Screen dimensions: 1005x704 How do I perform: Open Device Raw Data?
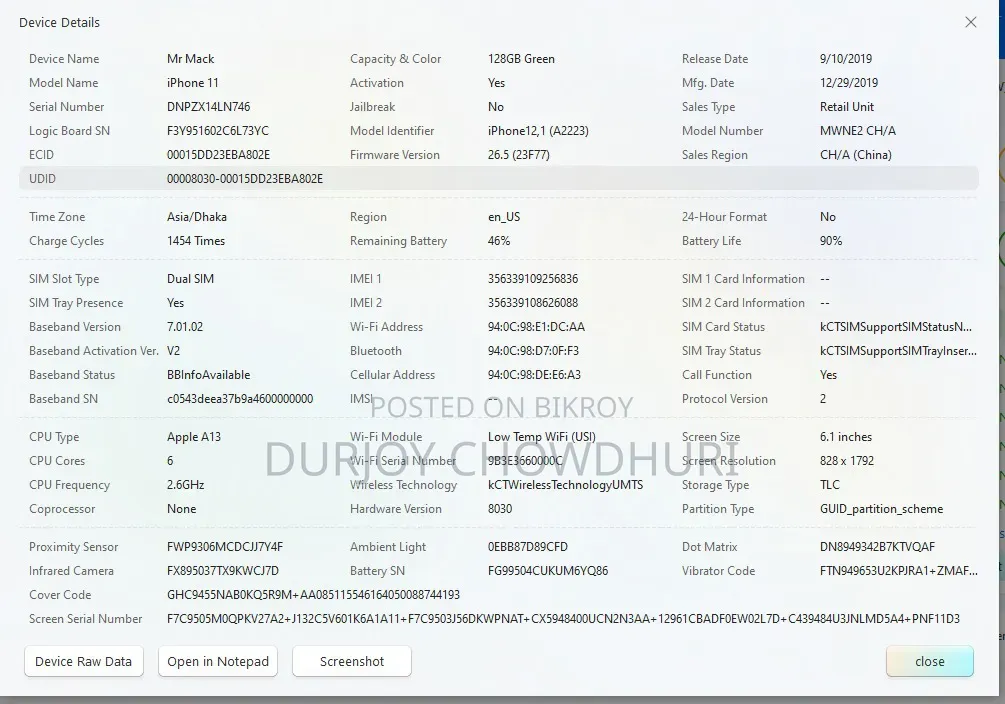tap(83, 661)
